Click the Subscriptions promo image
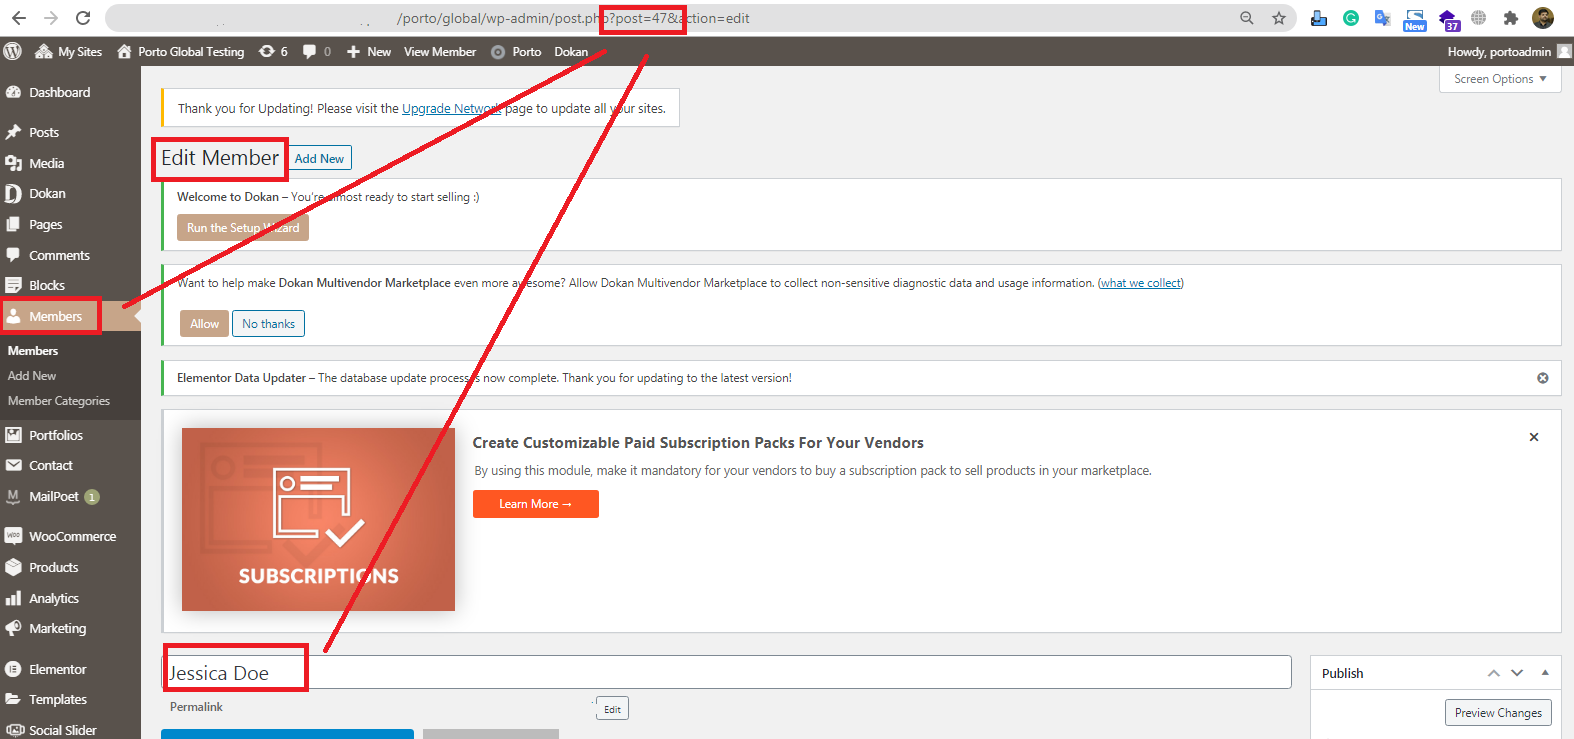This screenshot has height=739, width=1574. (318, 519)
